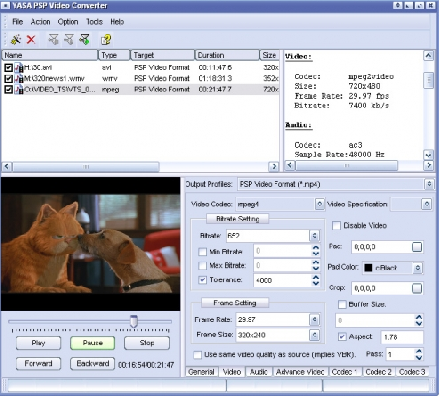The width and height of the screenshot is (439, 396).
Task: Click the red X remove icon
Action: point(31,39)
